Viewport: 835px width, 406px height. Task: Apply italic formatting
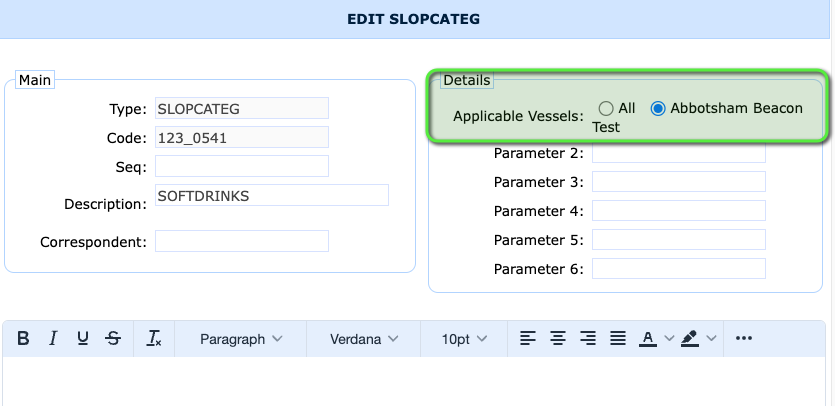pos(54,339)
